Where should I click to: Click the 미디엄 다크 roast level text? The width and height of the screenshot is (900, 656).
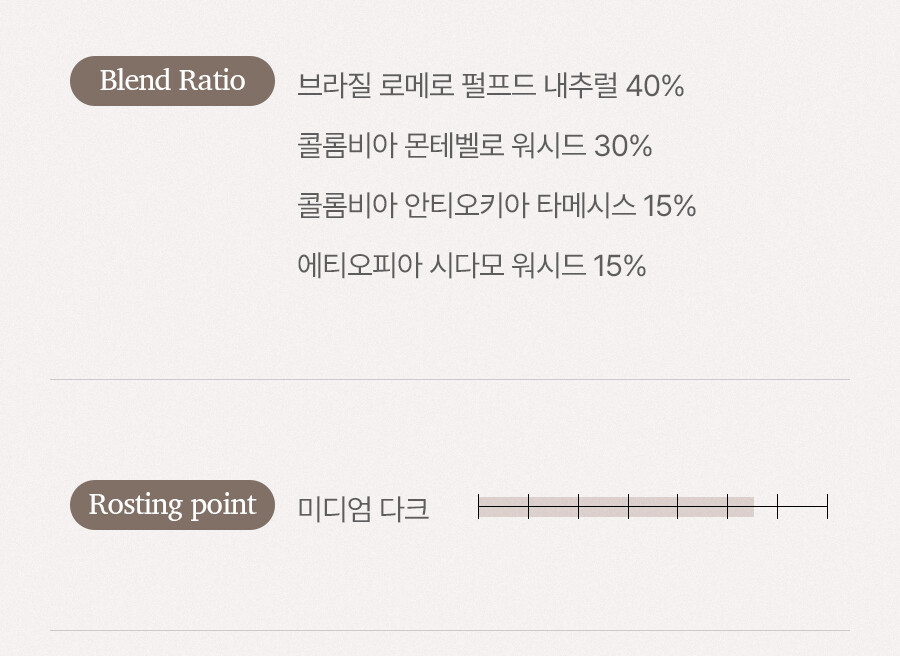(363, 508)
